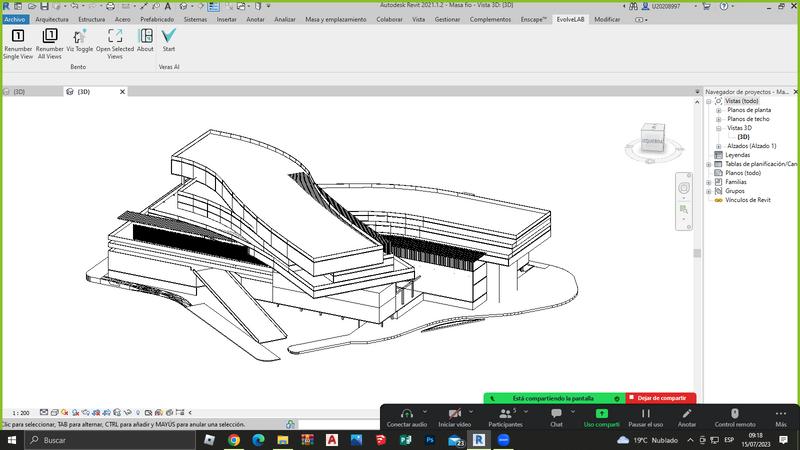The height and width of the screenshot is (450, 800).
Task: Click the red Dejar de compartir button
Action: 661,397
